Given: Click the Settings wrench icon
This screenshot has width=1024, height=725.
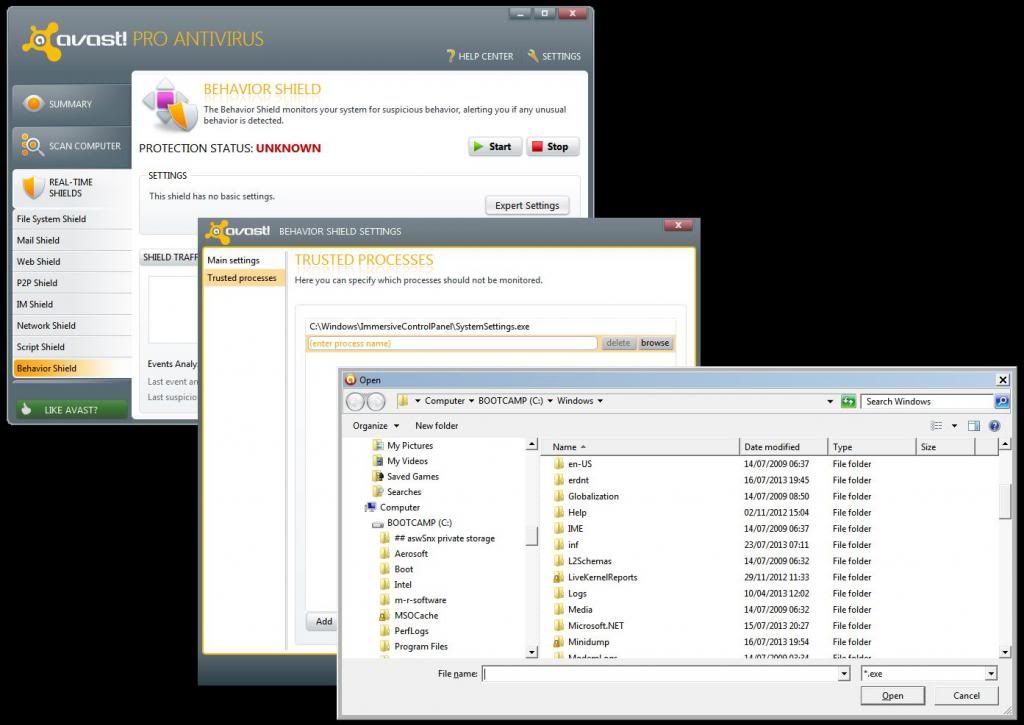Looking at the screenshot, I should click(533, 56).
